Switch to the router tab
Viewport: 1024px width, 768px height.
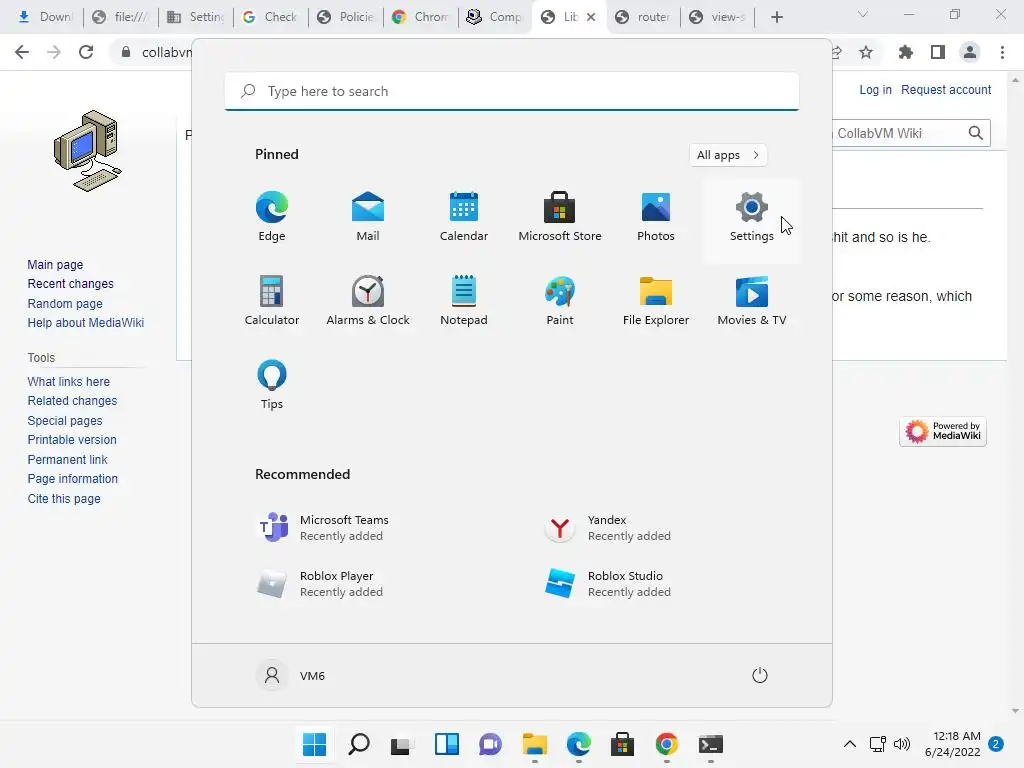click(x=644, y=17)
